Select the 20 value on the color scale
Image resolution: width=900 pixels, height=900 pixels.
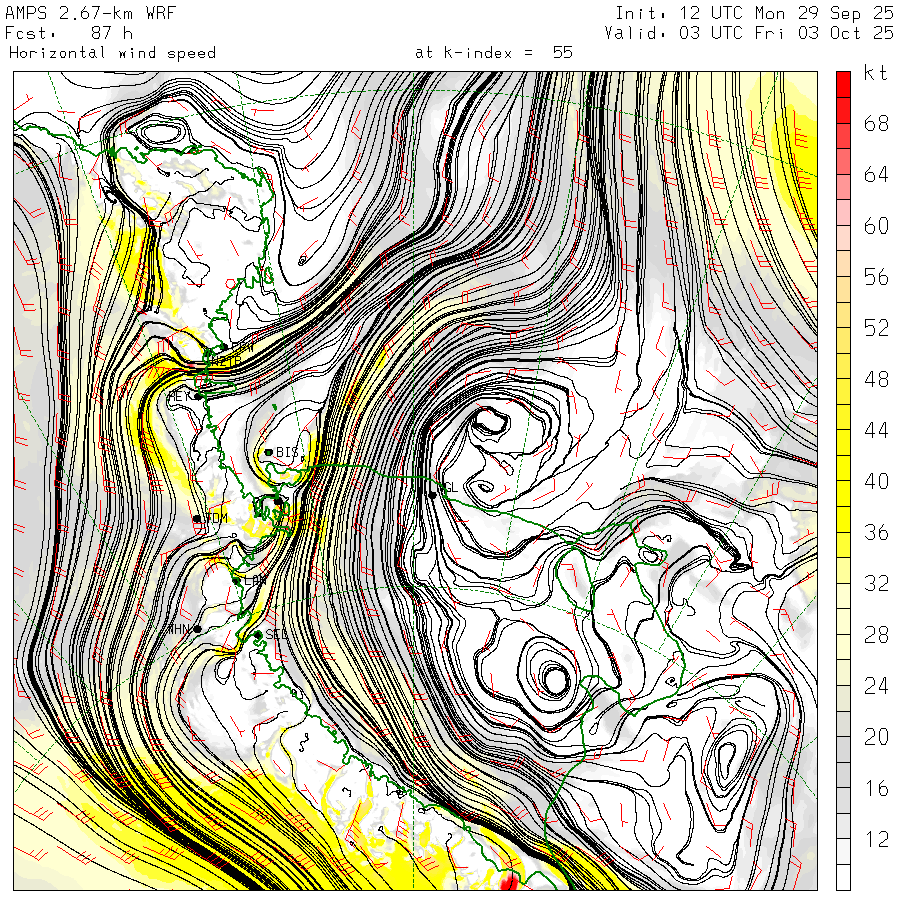pyautogui.click(x=876, y=737)
